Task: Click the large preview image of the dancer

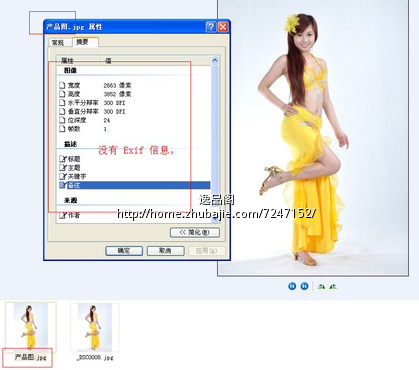Action: 313,137
